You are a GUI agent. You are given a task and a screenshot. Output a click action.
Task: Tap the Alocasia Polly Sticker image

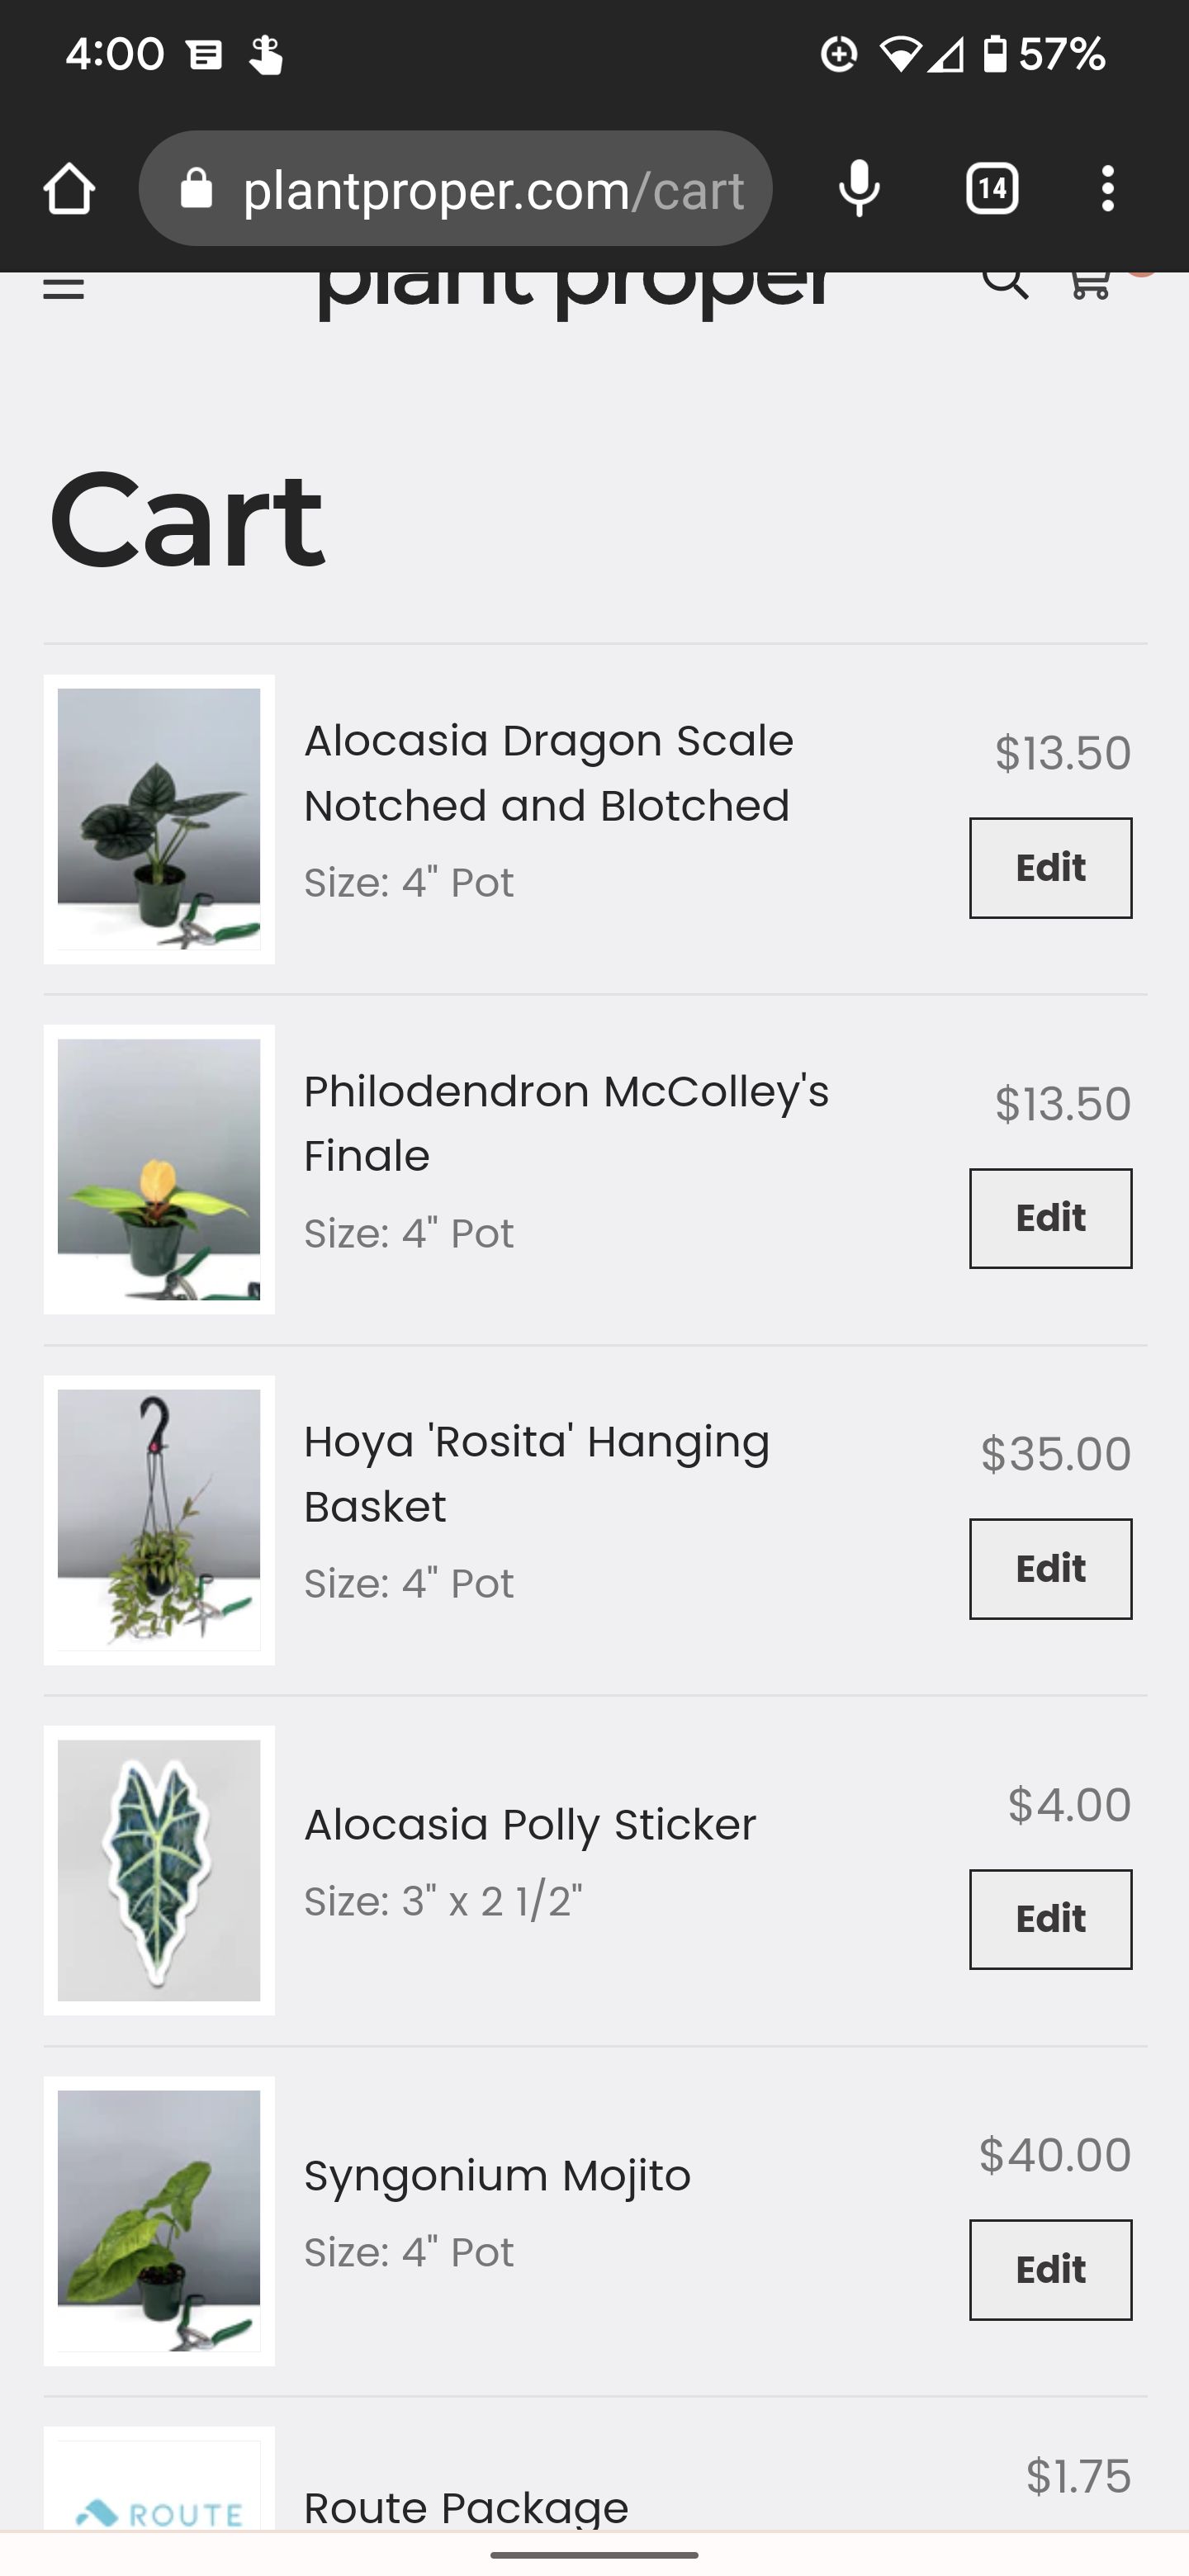click(159, 1870)
